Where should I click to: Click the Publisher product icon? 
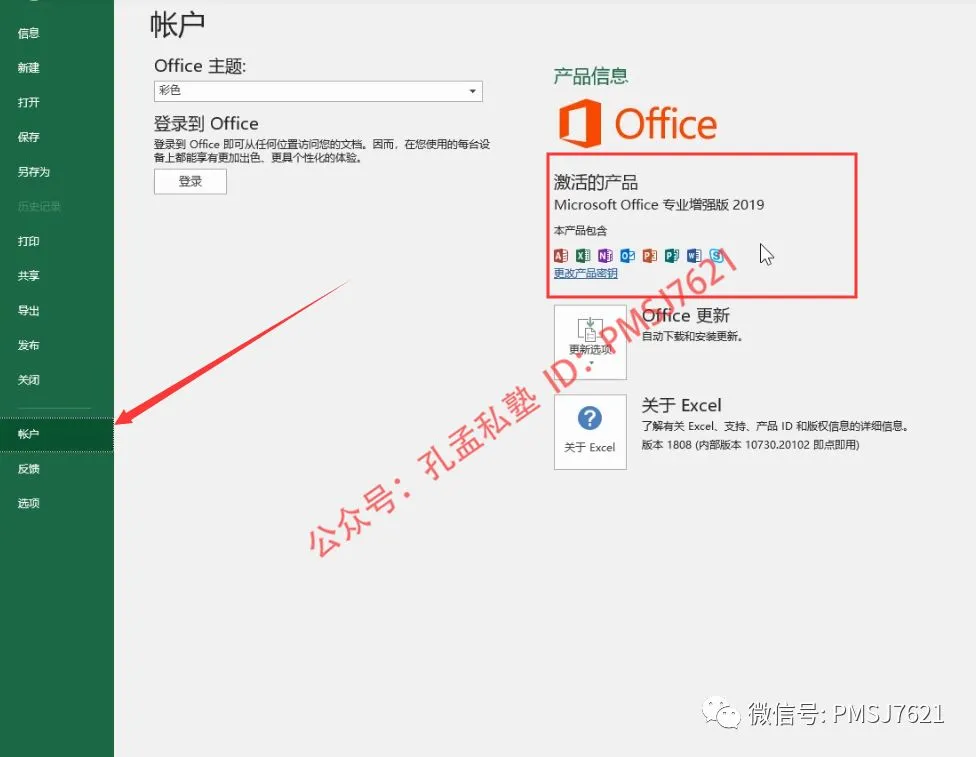tap(672, 255)
